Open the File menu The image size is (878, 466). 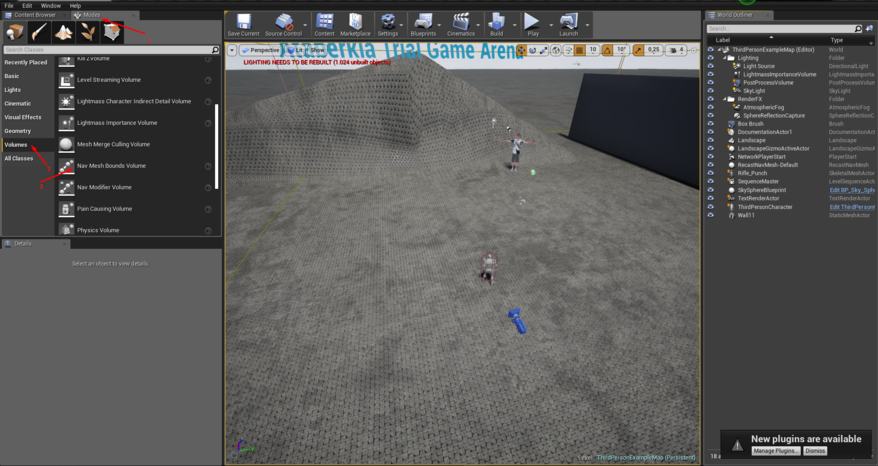9,6
